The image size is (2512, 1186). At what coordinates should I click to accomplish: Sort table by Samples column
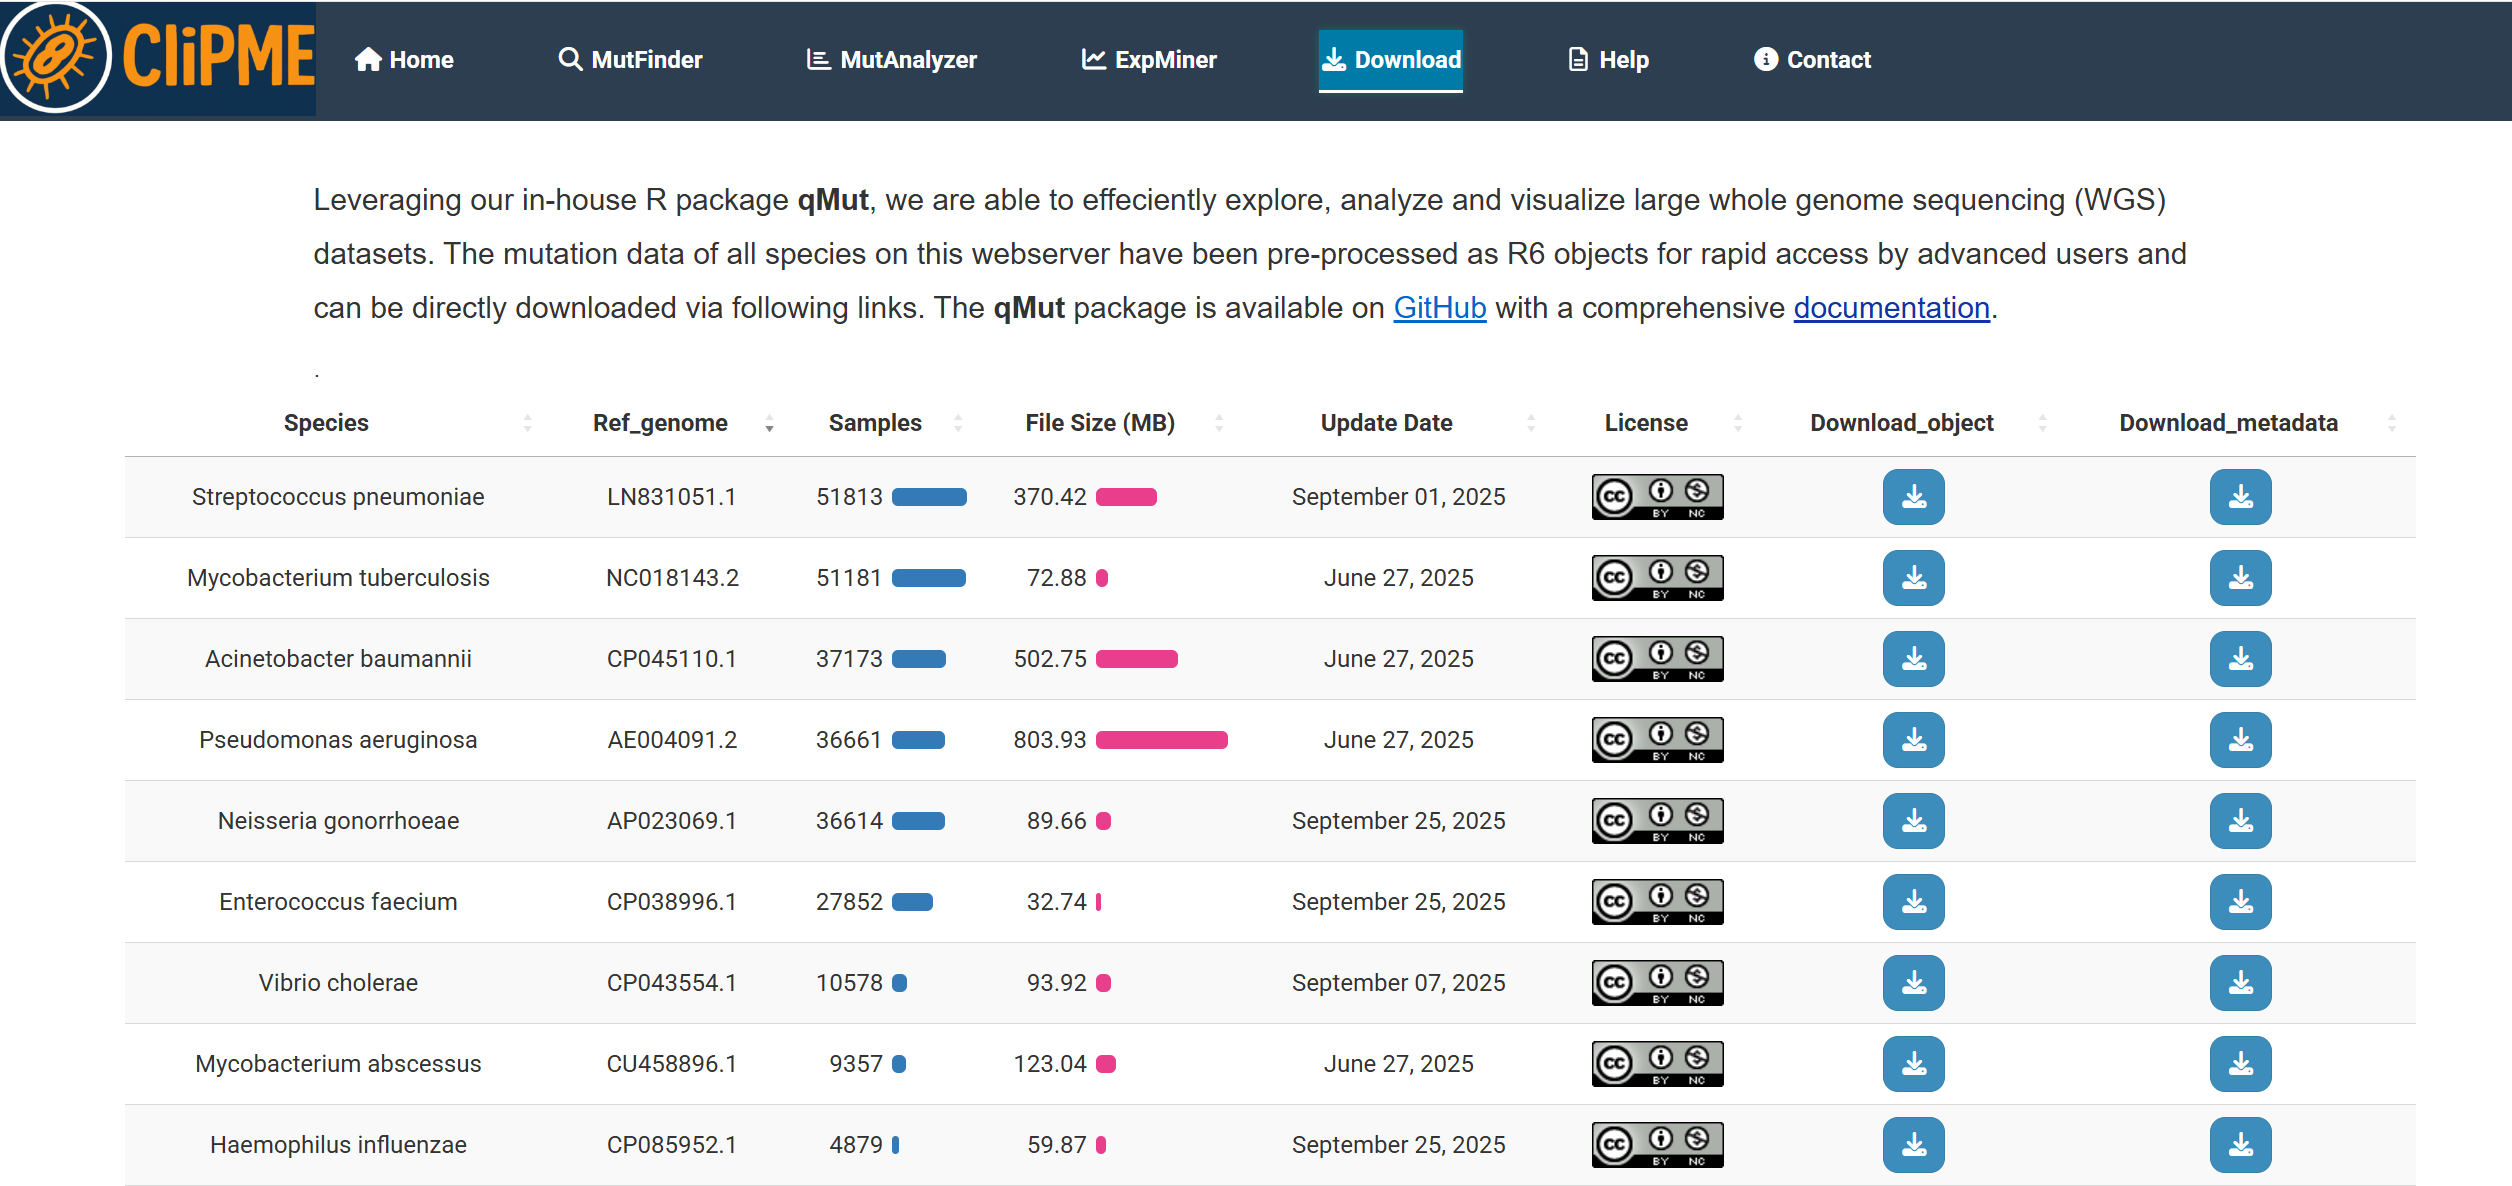coord(875,423)
